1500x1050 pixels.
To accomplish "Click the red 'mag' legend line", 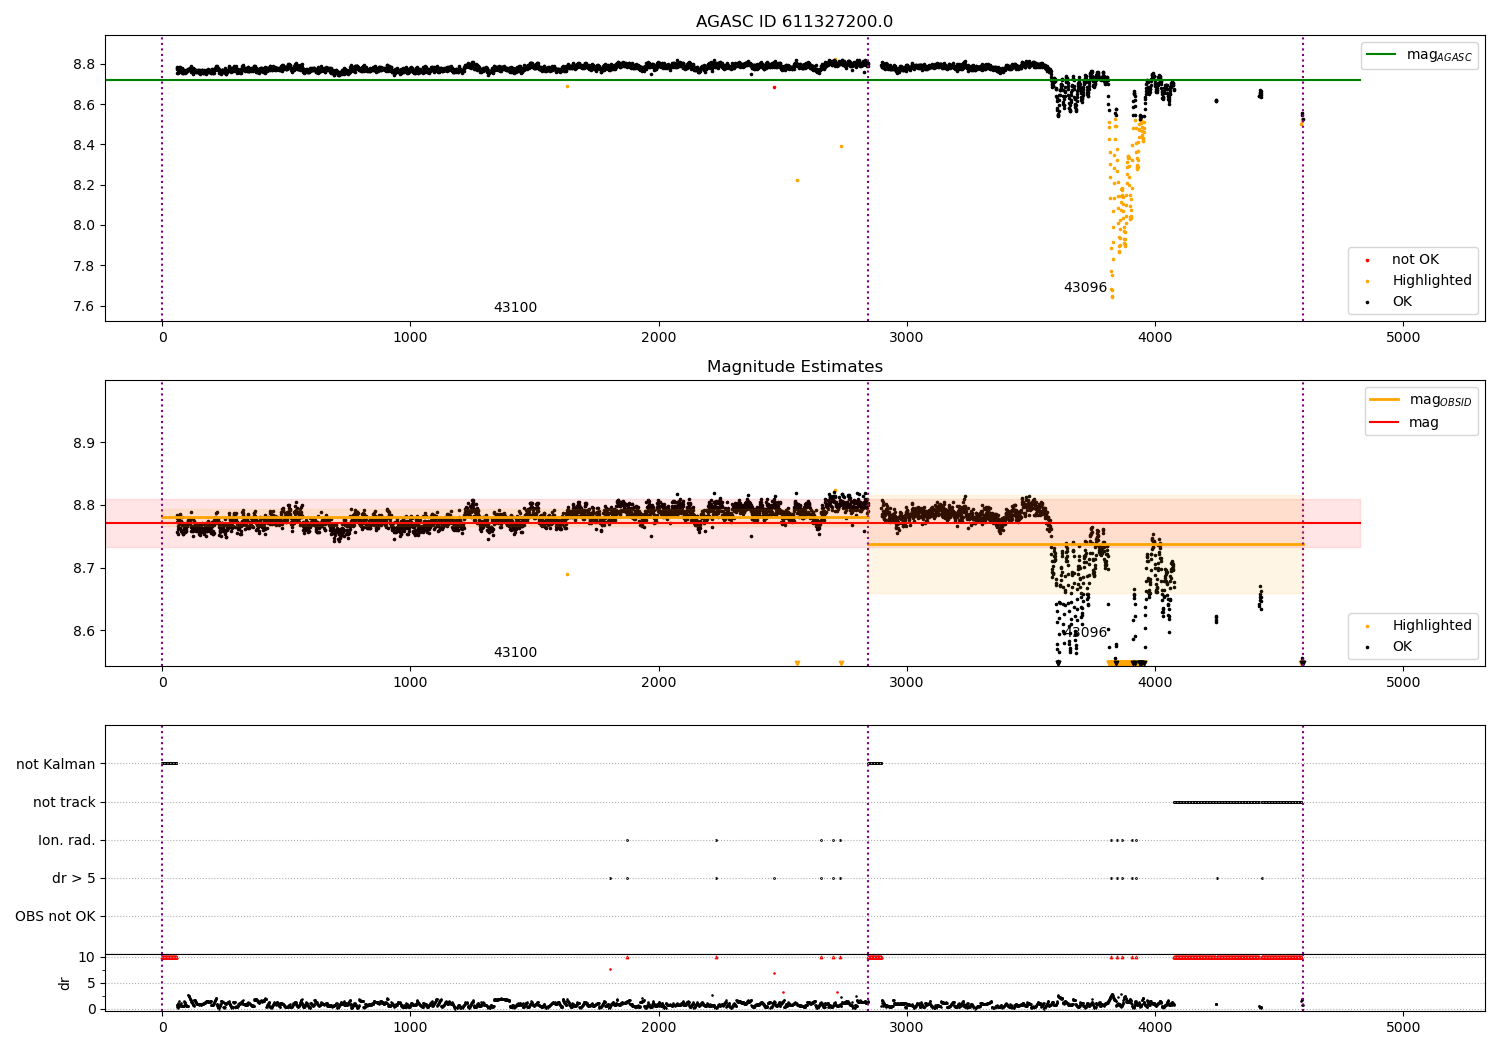I will 1385,422.
